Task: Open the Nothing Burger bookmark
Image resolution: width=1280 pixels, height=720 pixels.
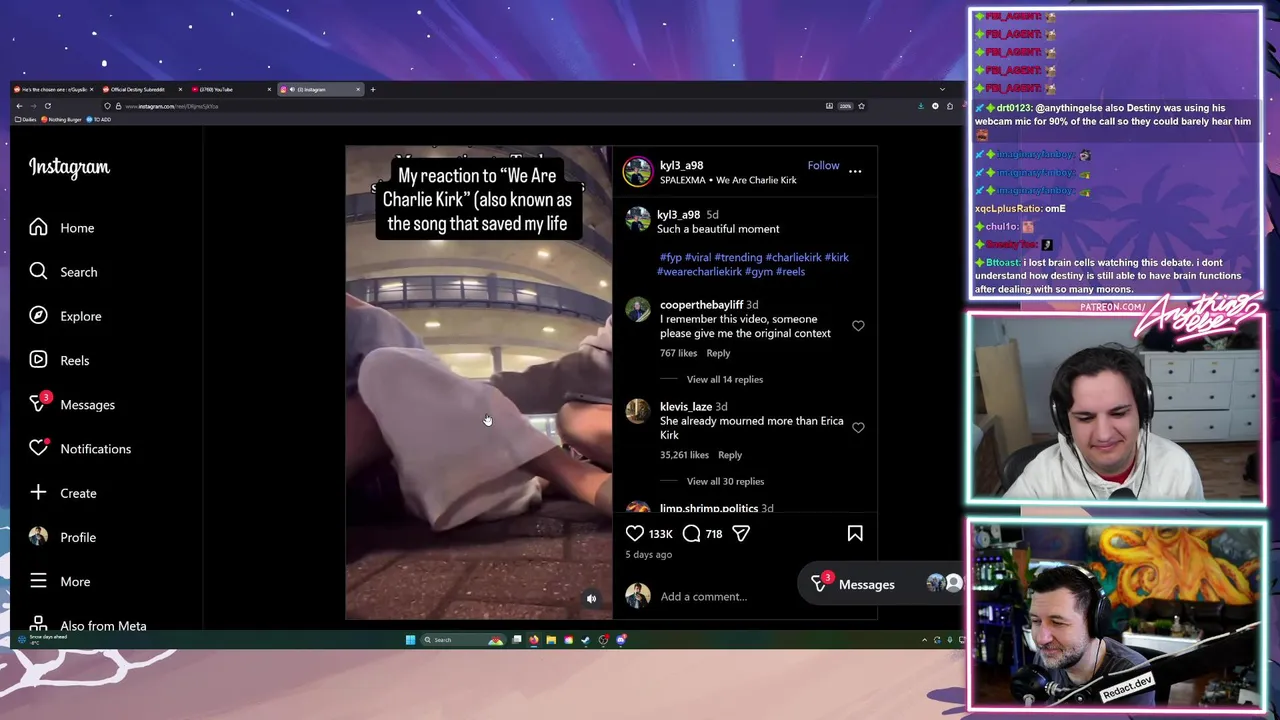Action: pyautogui.click(x=61, y=120)
